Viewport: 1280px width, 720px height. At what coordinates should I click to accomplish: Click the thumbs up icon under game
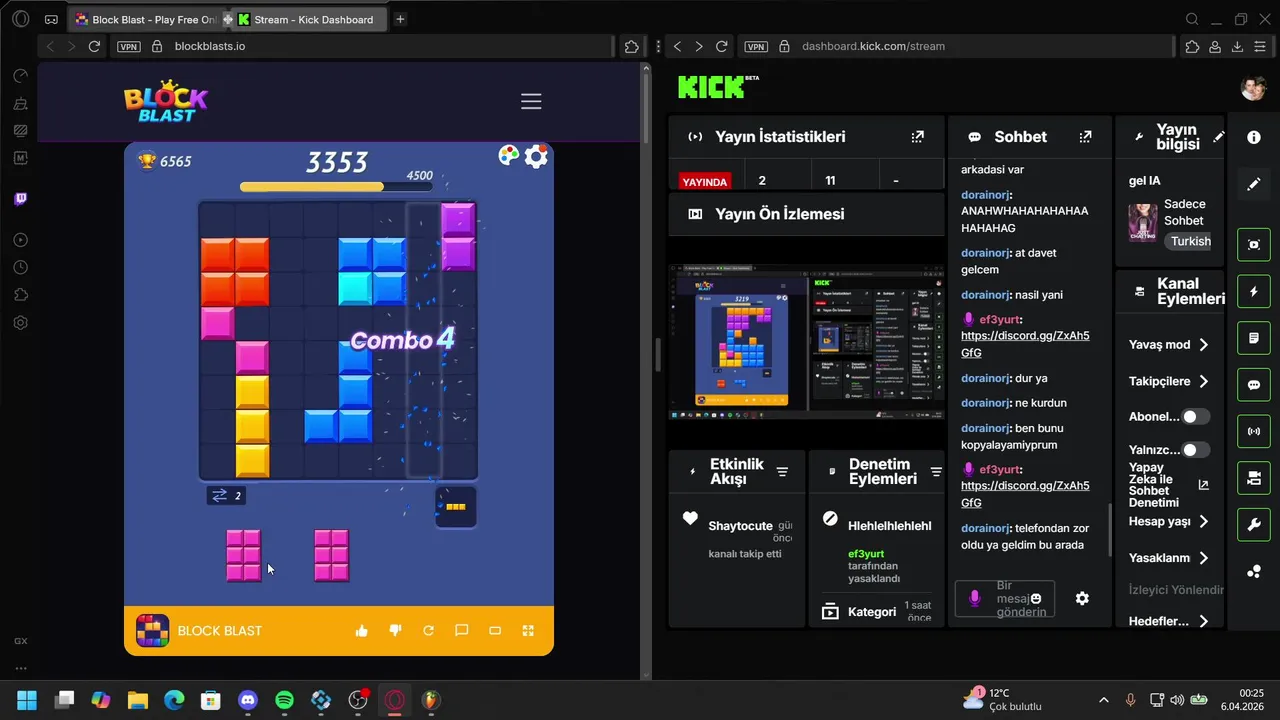click(x=362, y=631)
